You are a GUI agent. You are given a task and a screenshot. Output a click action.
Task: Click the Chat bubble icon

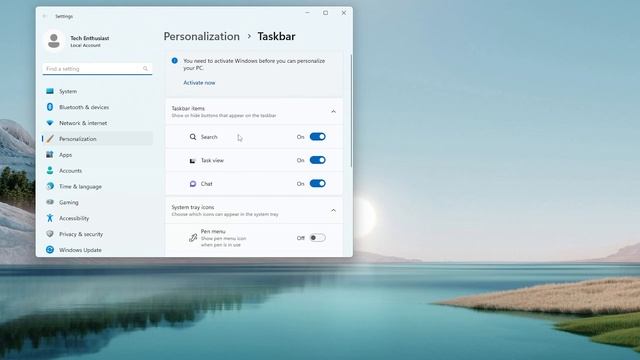coord(193,184)
